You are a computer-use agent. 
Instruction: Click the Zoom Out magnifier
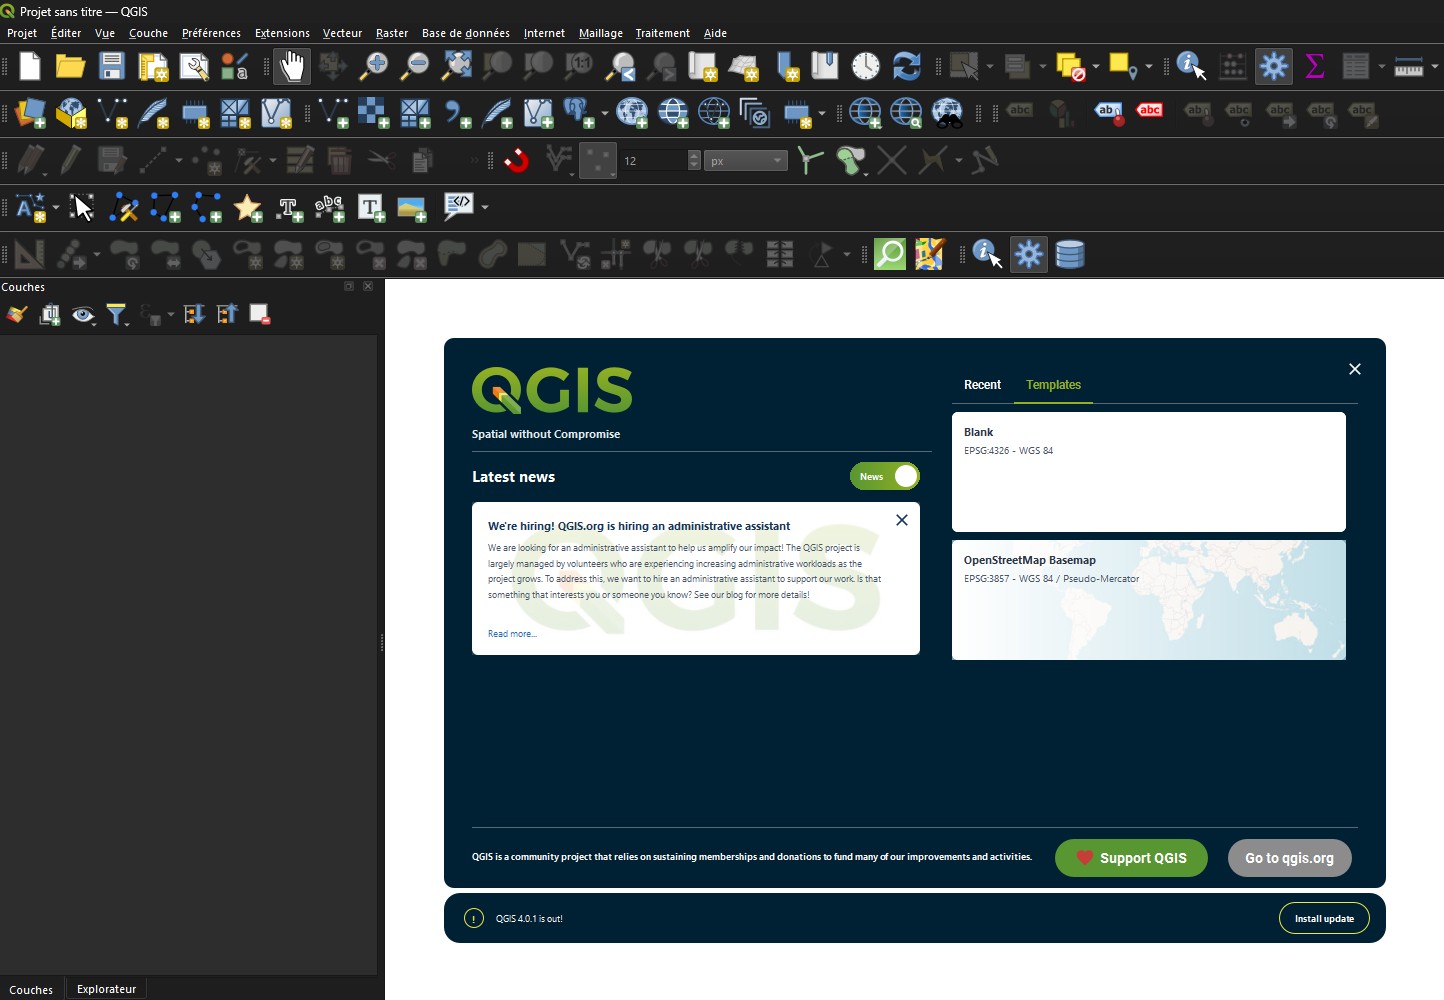(414, 67)
